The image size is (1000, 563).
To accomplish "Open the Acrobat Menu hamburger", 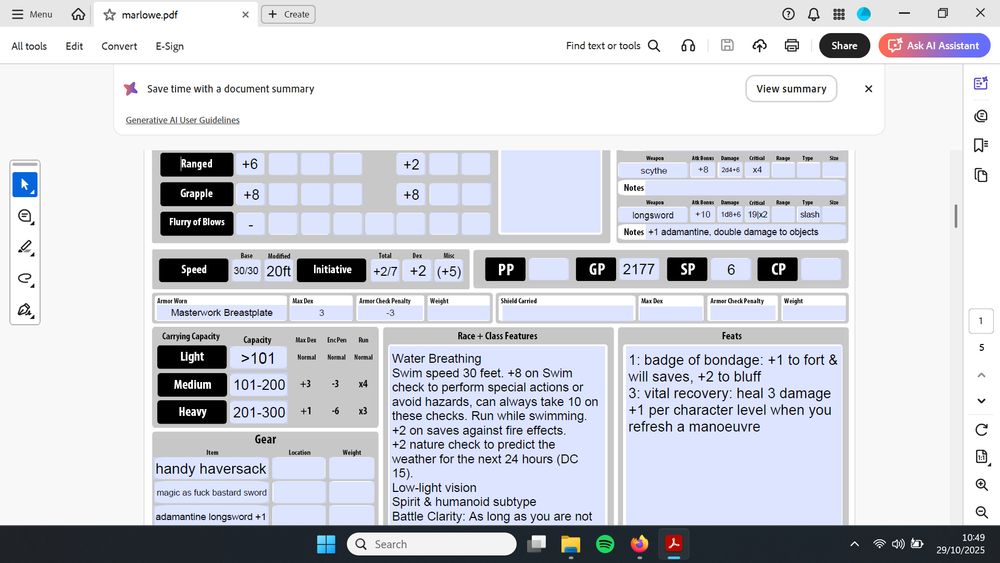I will click(x=32, y=14).
